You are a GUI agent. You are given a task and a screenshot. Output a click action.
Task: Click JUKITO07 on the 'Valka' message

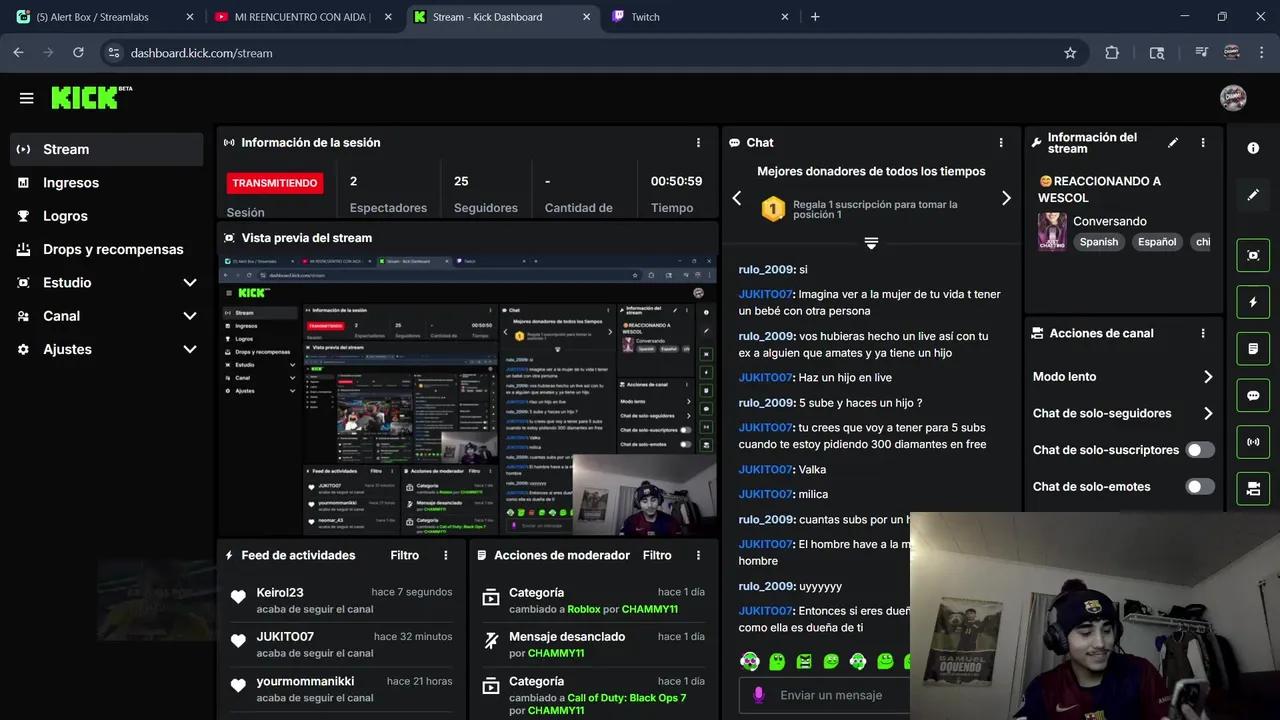[x=766, y=470]
